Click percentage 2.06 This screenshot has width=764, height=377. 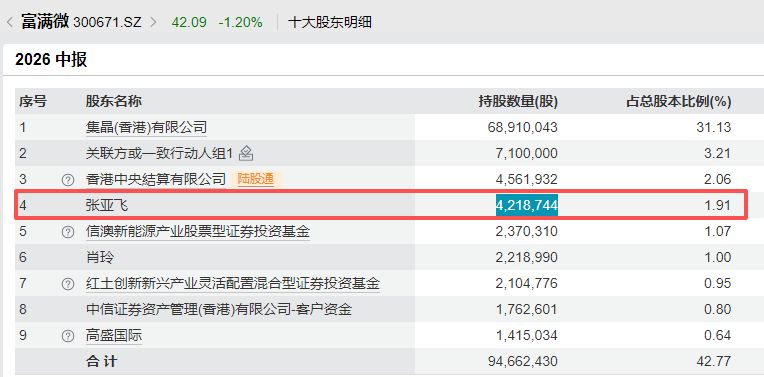(718, 180)
